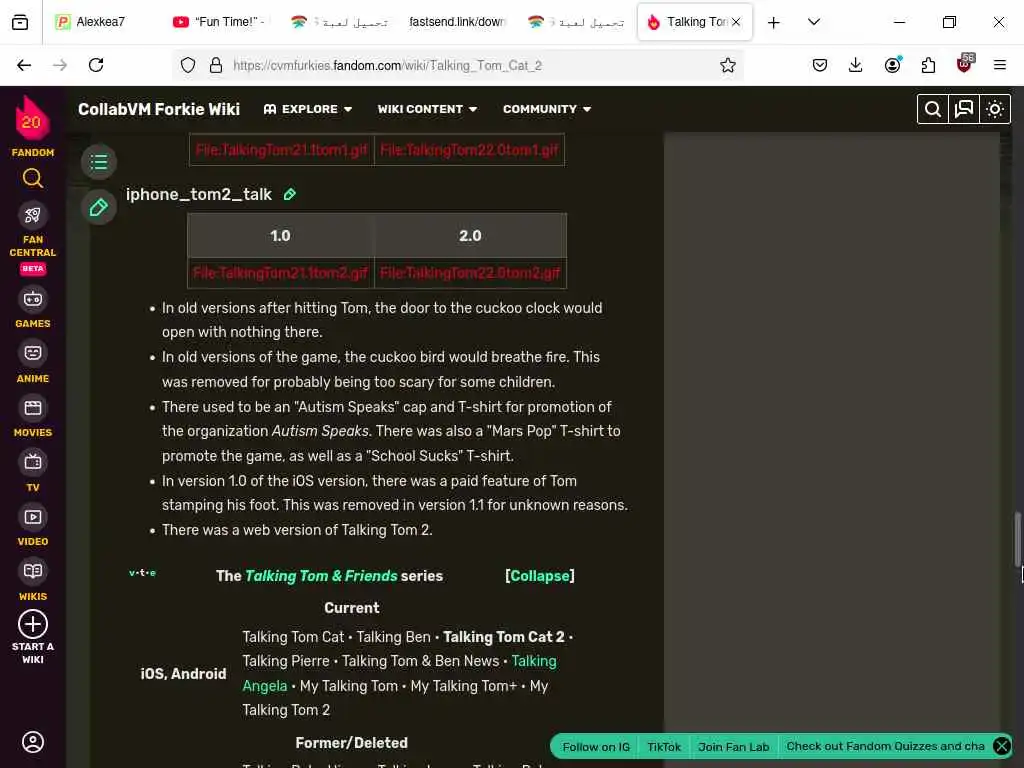This screenshot has width=1024, height=768.
Task: Open the Games sidebar icon
Action: click(33, 299)
